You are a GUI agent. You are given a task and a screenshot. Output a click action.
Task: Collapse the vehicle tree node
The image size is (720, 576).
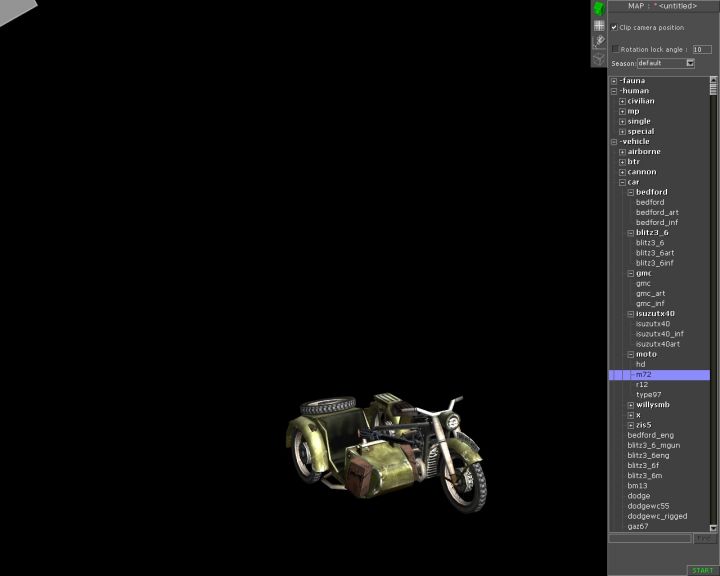(614, 142)
